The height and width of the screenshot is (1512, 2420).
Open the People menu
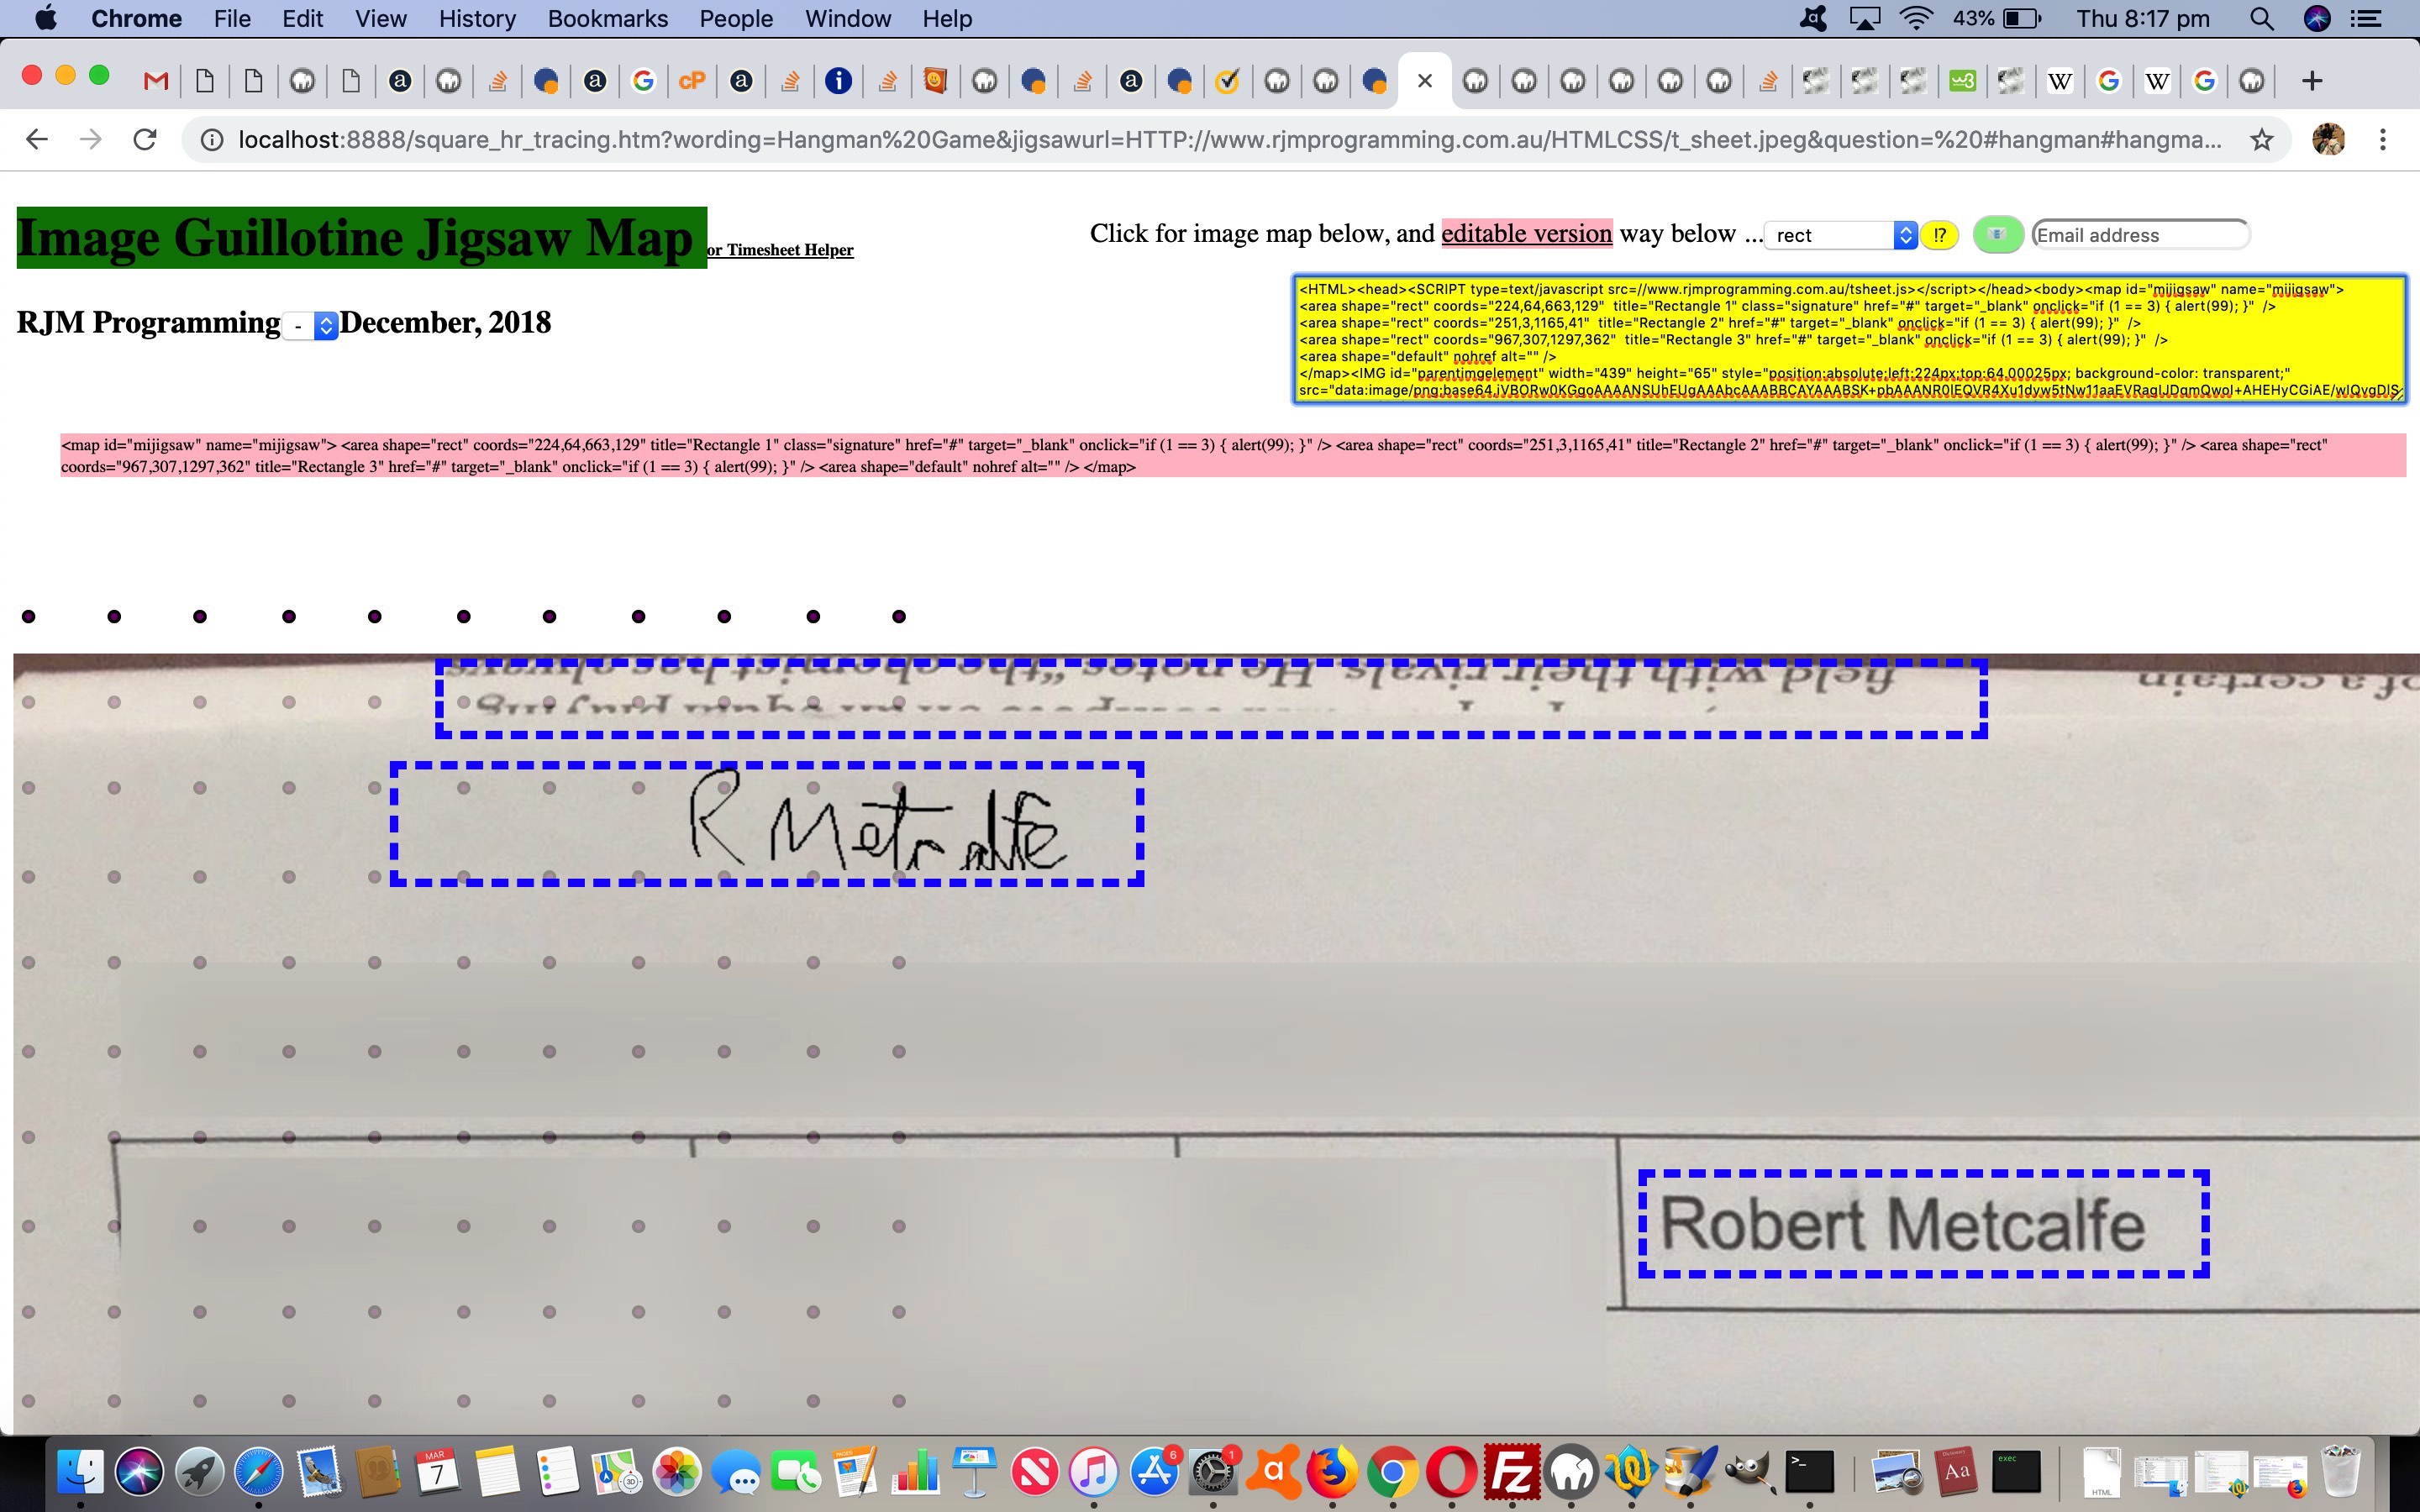click(736, 19)
